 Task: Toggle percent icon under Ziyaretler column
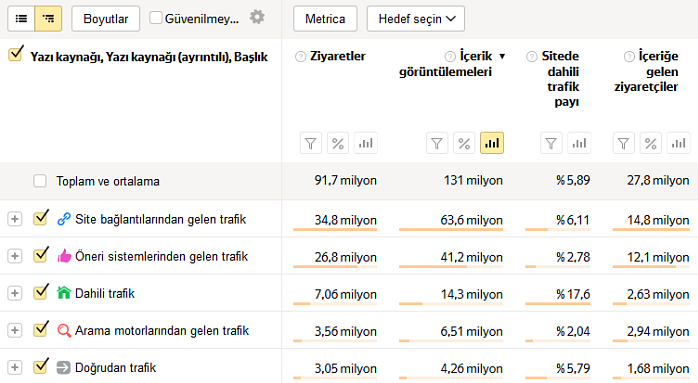coord(338,143)
